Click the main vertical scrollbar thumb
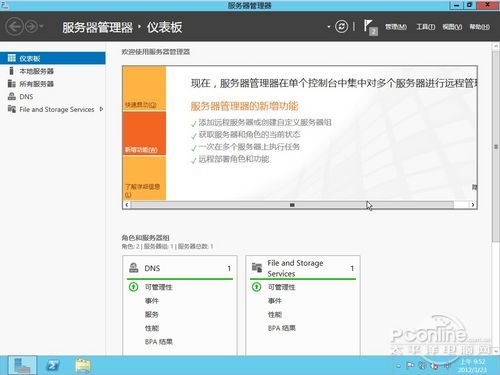 click(496, 147)
